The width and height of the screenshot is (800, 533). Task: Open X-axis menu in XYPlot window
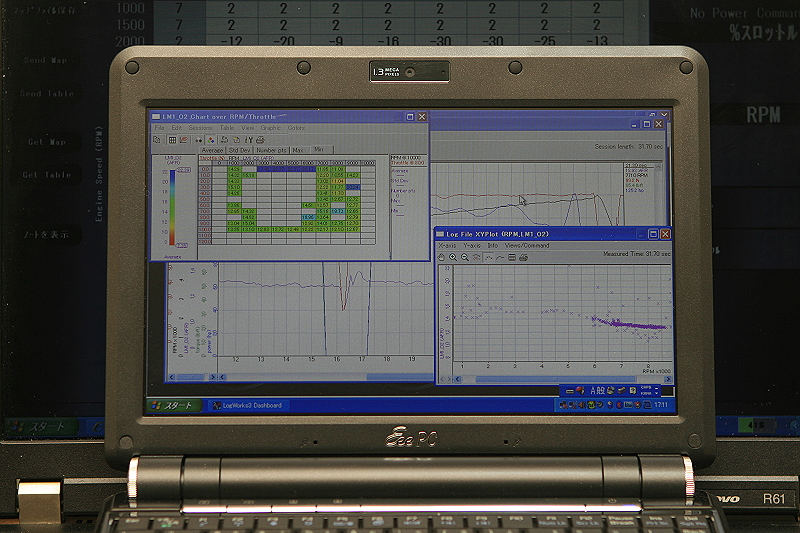[447, 245]
